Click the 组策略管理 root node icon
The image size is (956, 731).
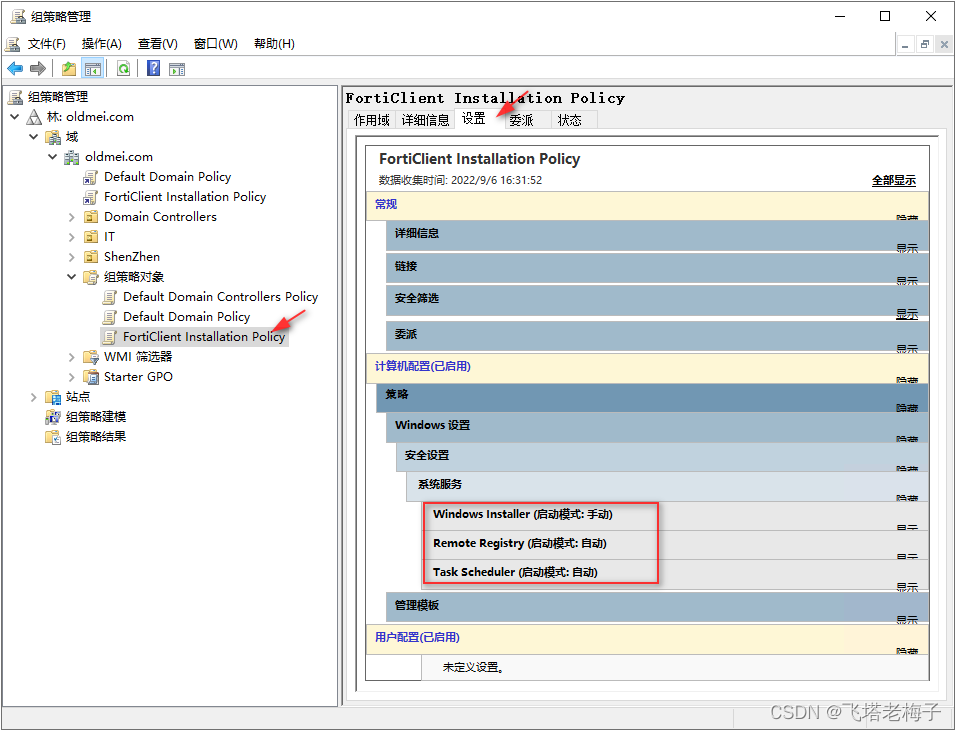pos(15,97)
